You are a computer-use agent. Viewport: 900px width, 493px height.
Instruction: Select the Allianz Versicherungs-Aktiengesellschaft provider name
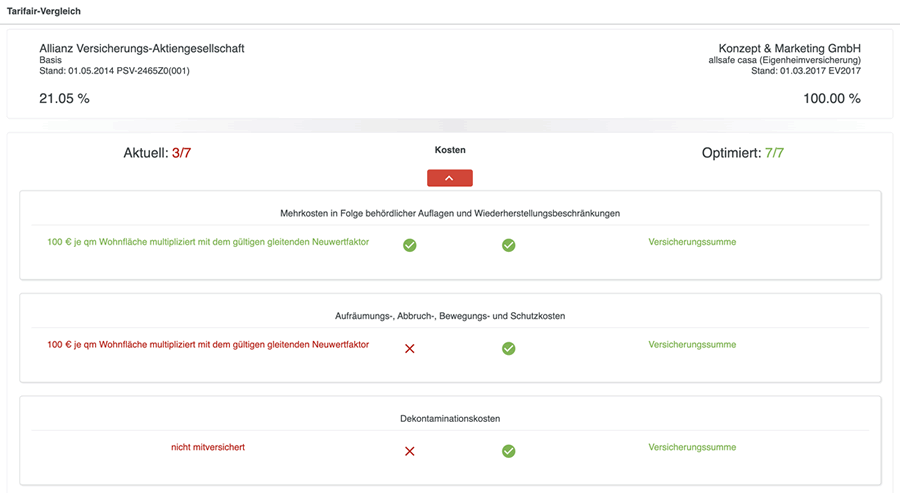tap(142, 49)
